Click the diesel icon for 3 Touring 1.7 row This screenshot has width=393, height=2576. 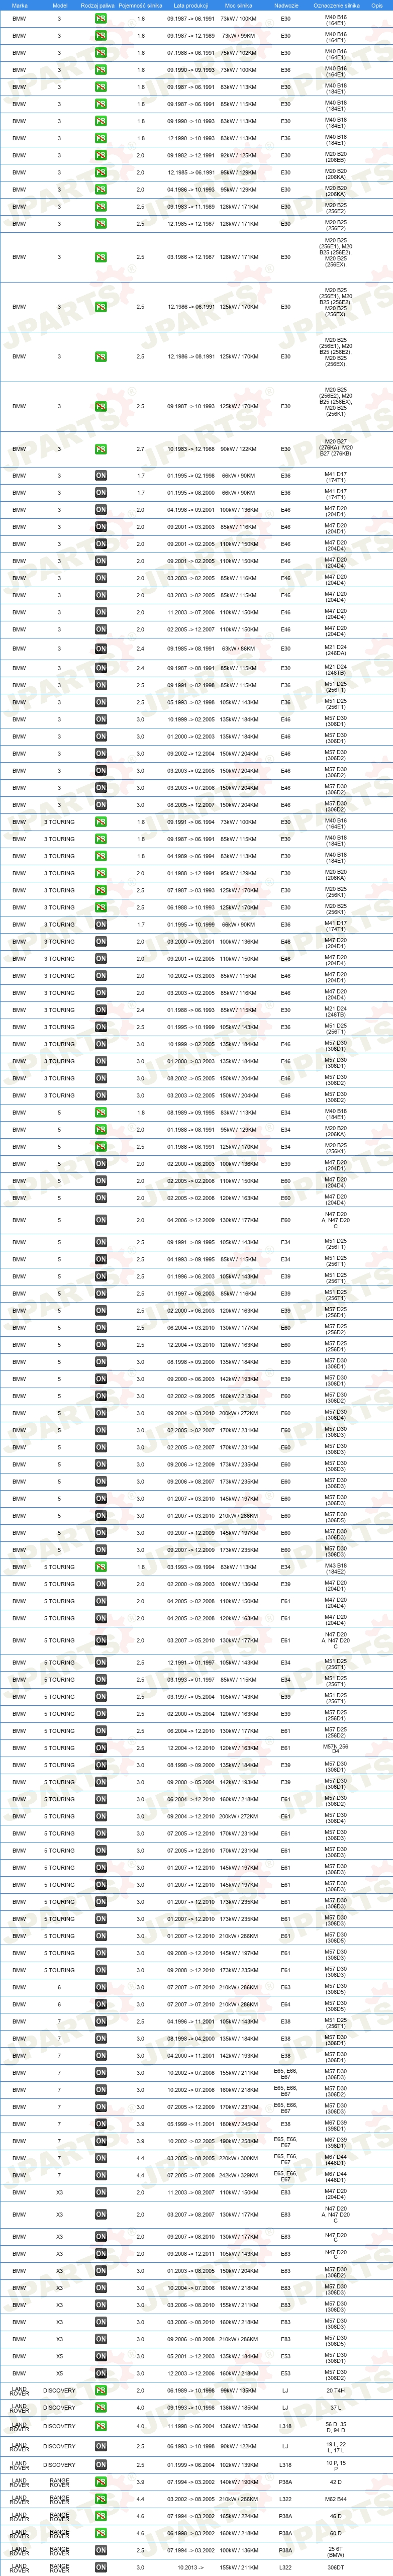point(101,924)
